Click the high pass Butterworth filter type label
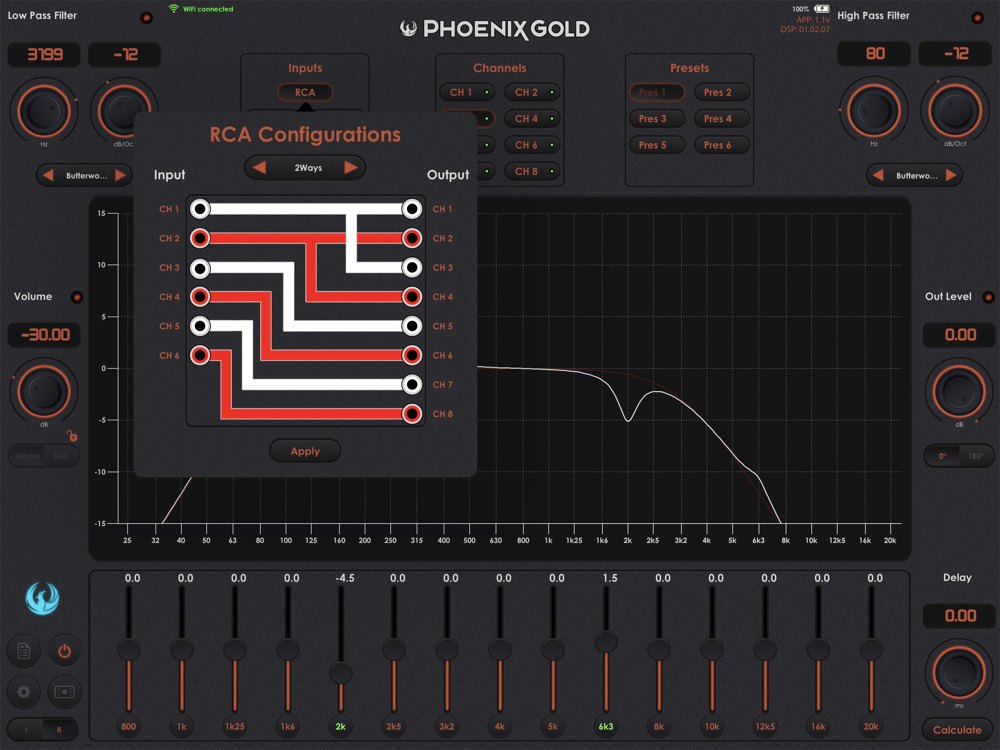 [x=917, y=175]
